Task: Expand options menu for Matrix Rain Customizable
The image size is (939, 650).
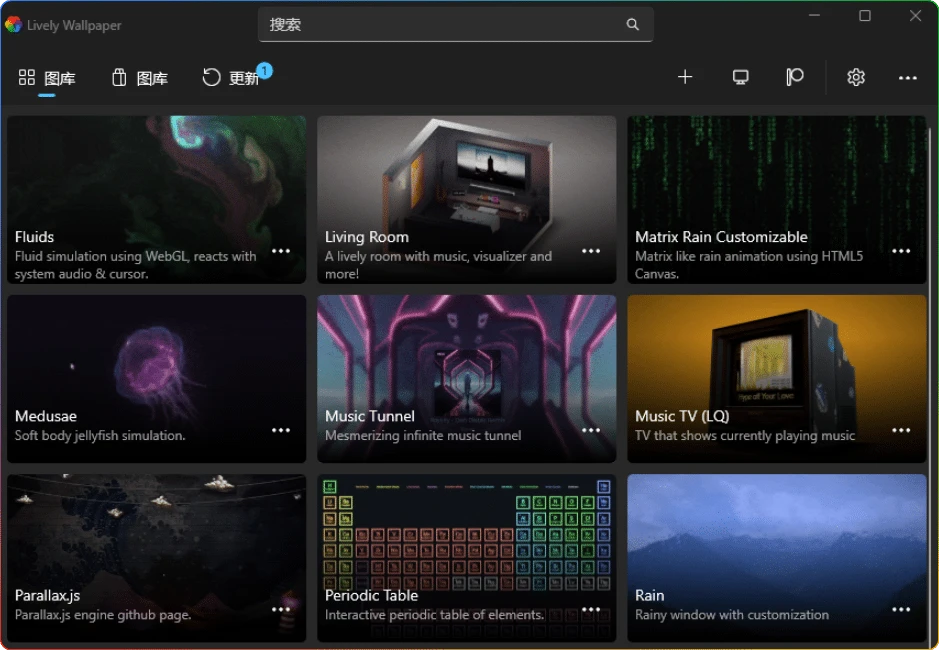Action: [x=901, y=251]
